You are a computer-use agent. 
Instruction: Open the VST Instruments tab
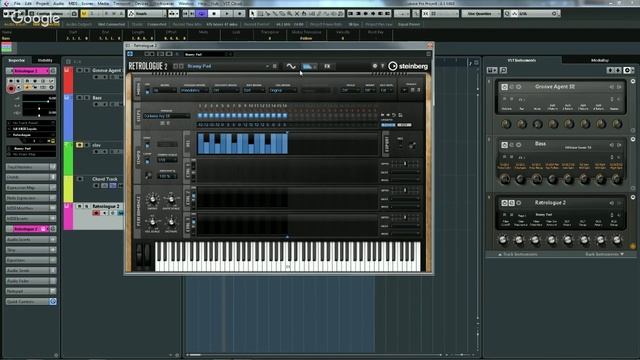[x=522, y=60]
